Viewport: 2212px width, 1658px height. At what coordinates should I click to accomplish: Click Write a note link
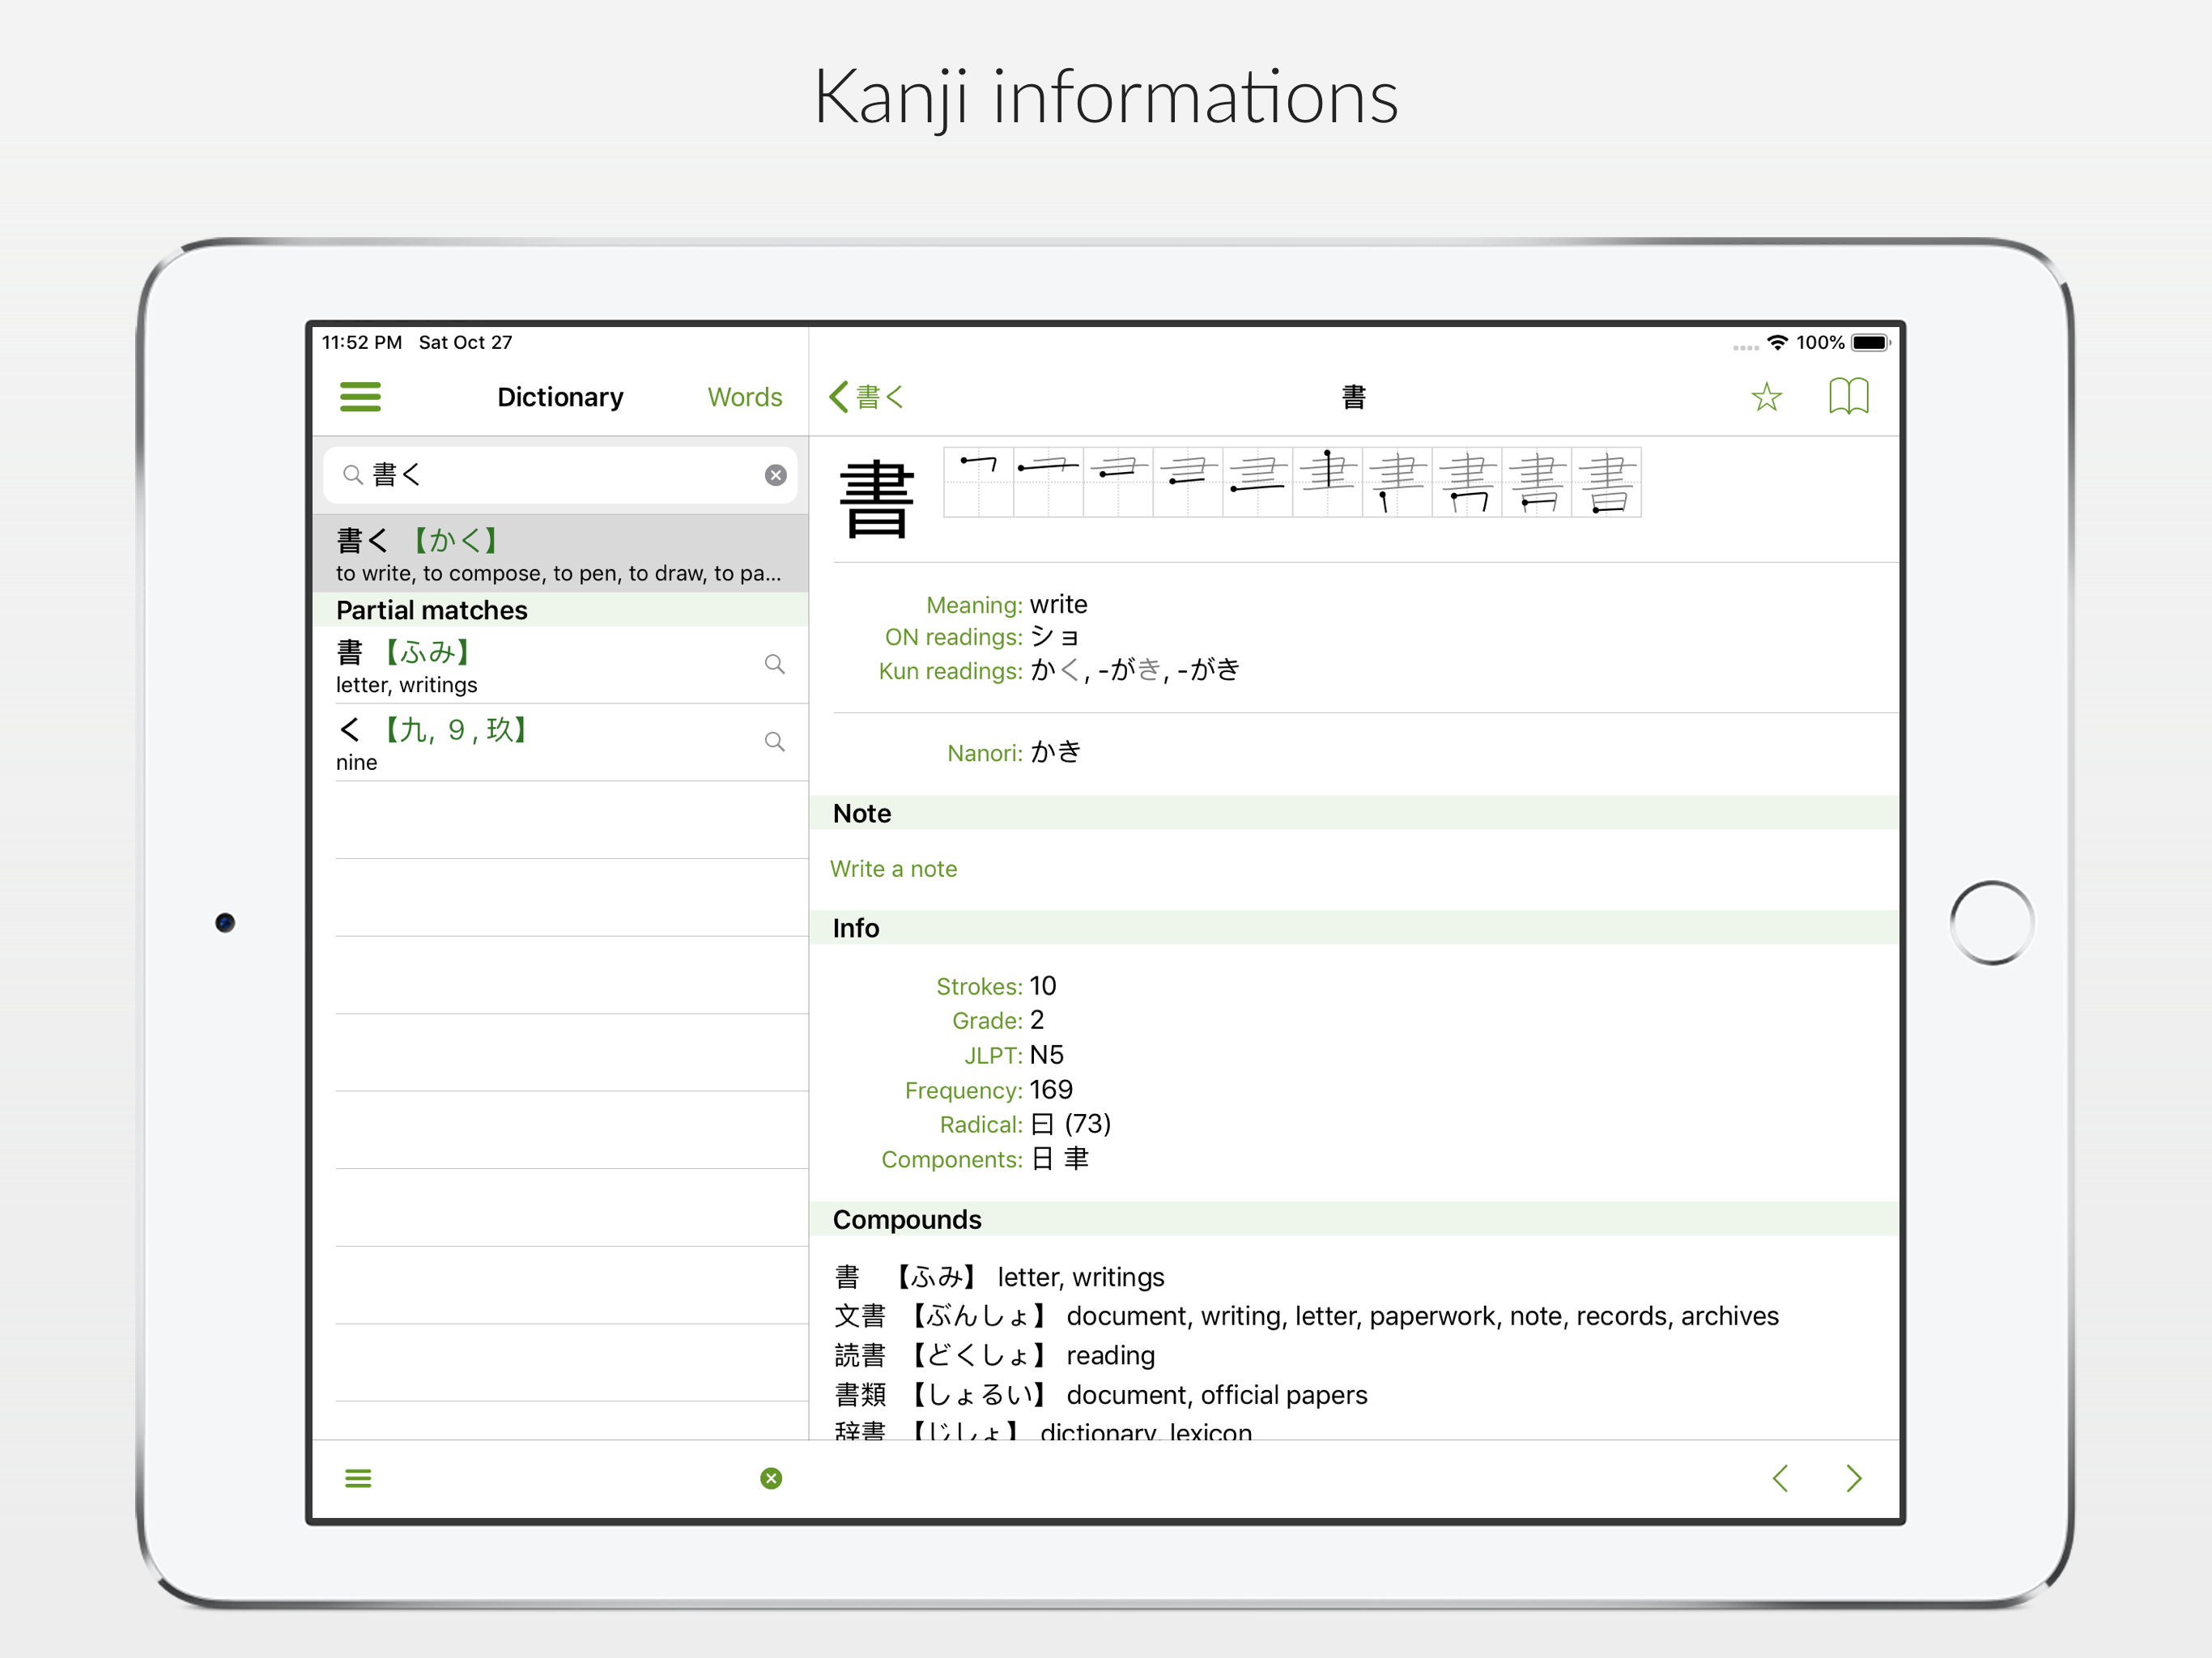(x=893, y=869)
